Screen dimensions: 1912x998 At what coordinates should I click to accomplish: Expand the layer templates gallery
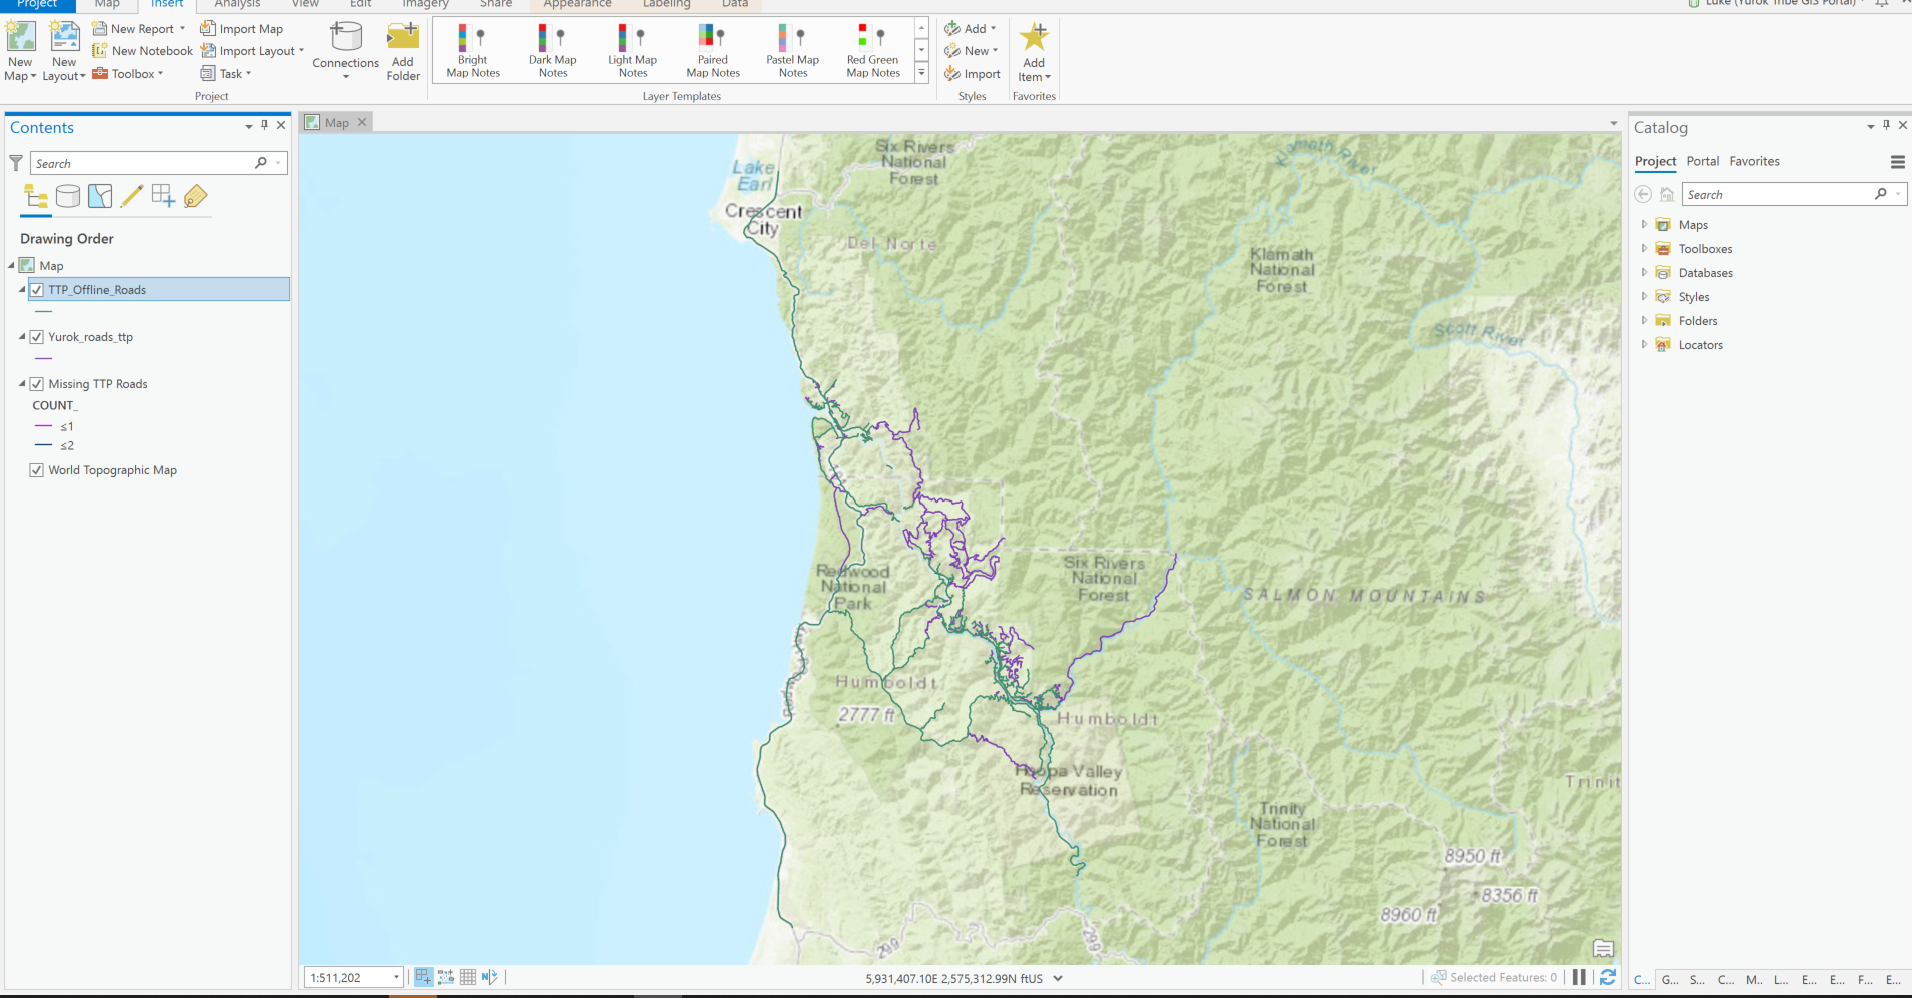coord(921,73)
